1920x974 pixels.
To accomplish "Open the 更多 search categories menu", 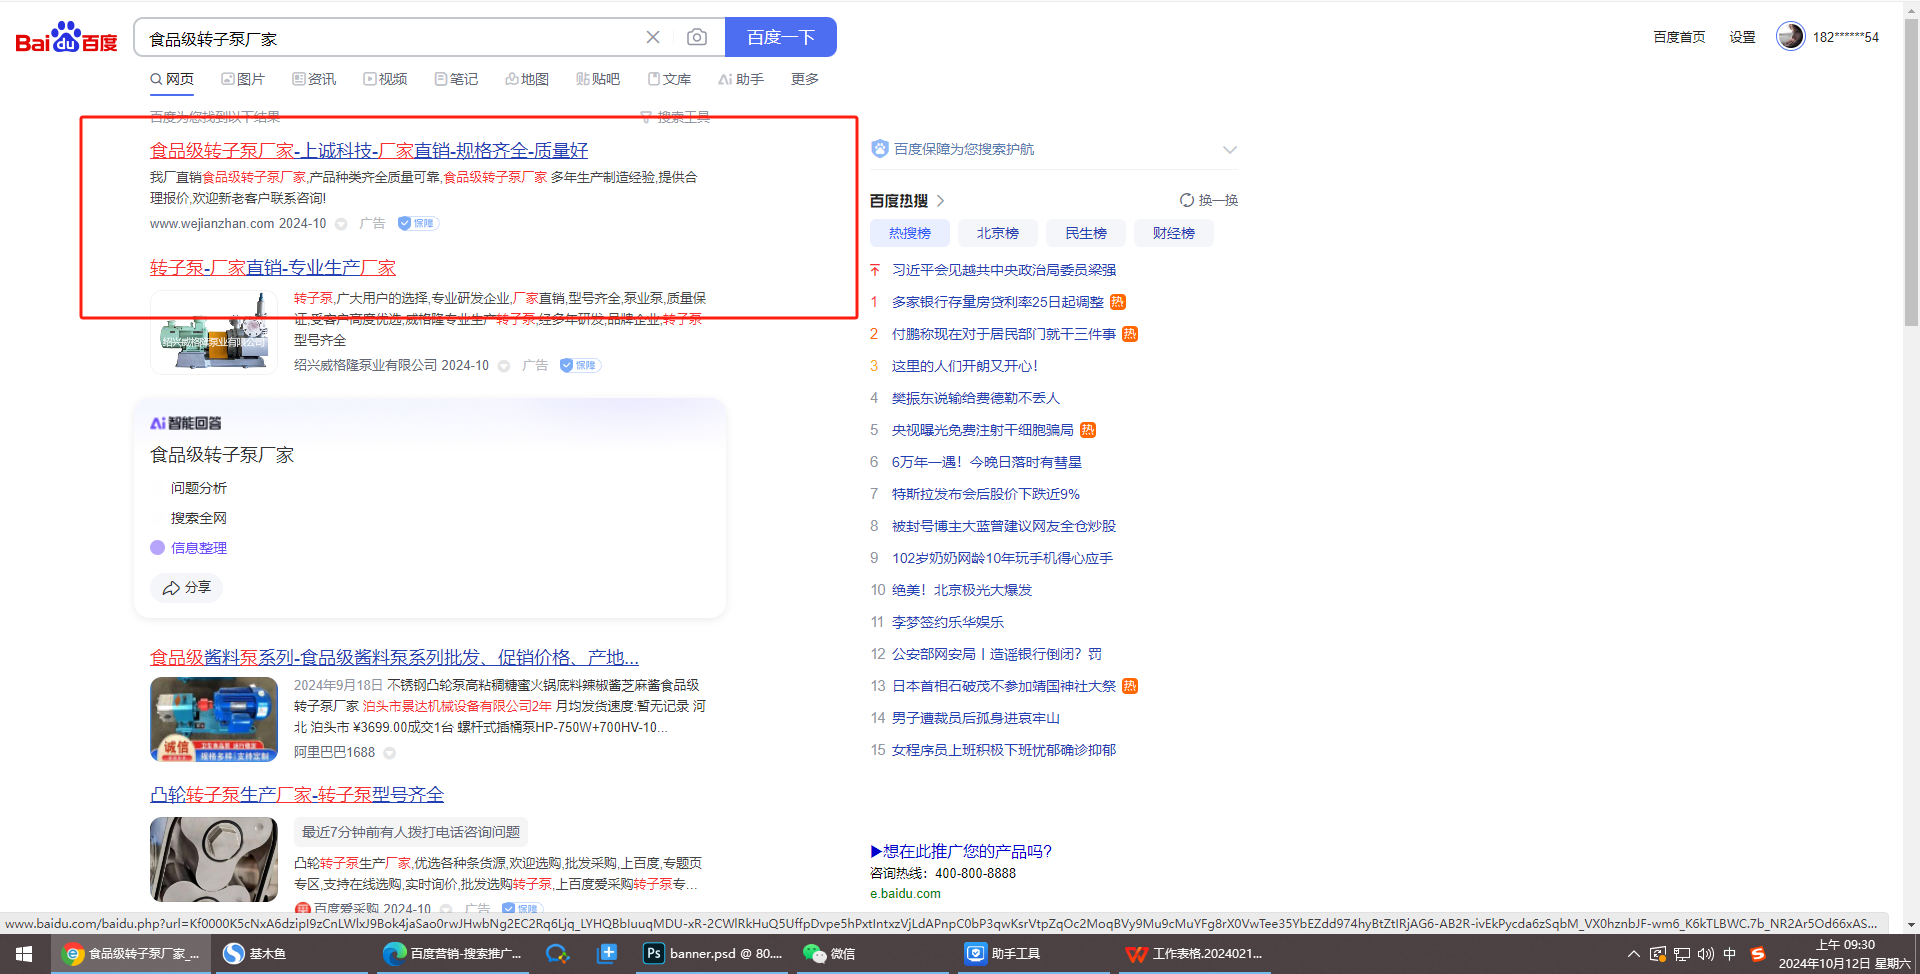I will 804,79.
